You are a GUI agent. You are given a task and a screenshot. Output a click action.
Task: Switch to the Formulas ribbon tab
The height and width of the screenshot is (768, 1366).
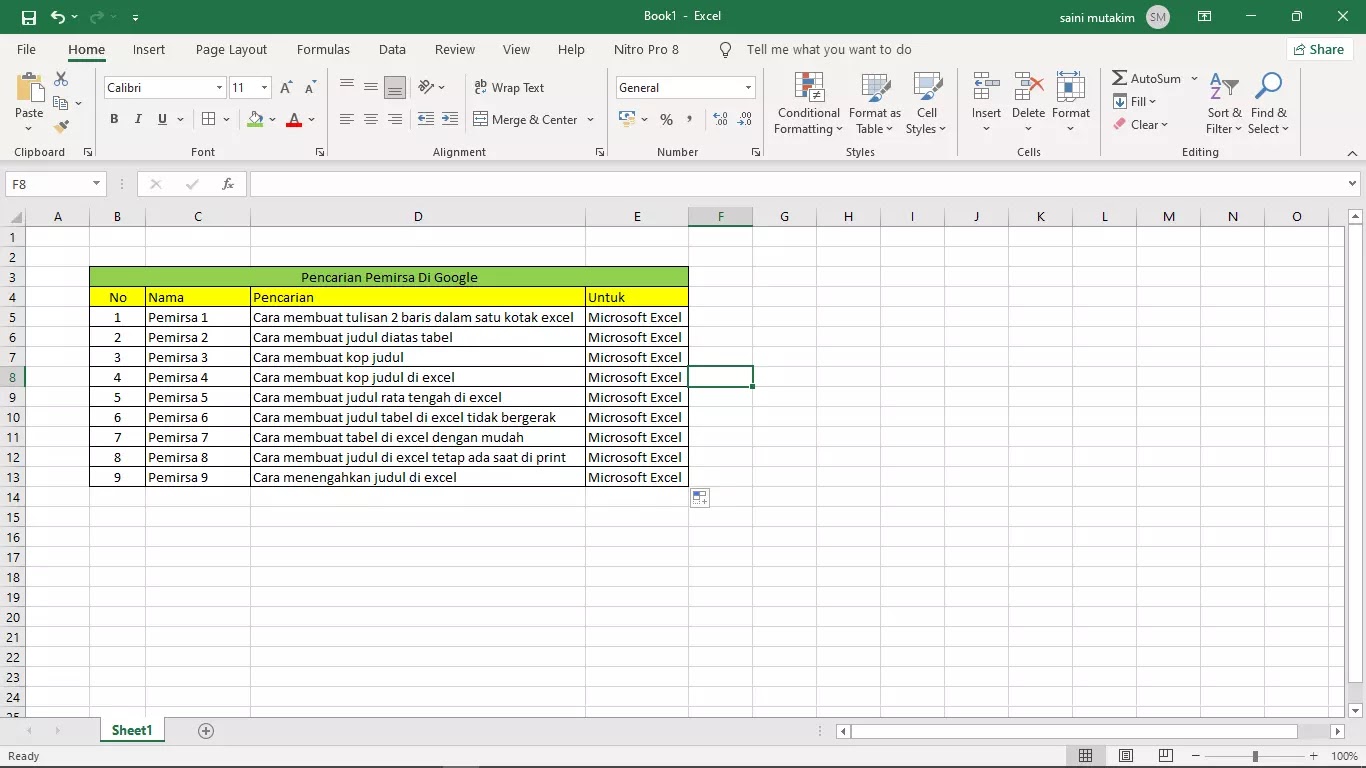point(323,49)
